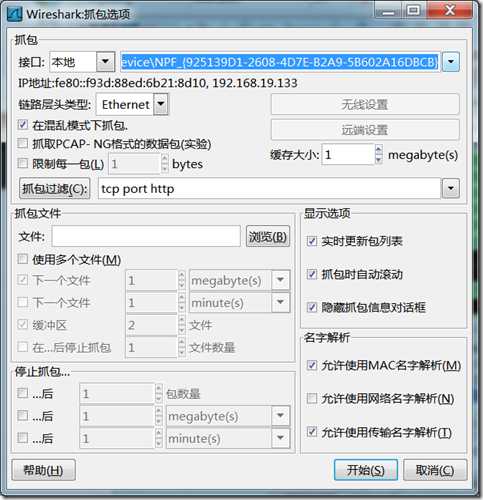Click the 缓冲区 value field showing 2
The width and height of the screenshot is (483, 500).
151,325
